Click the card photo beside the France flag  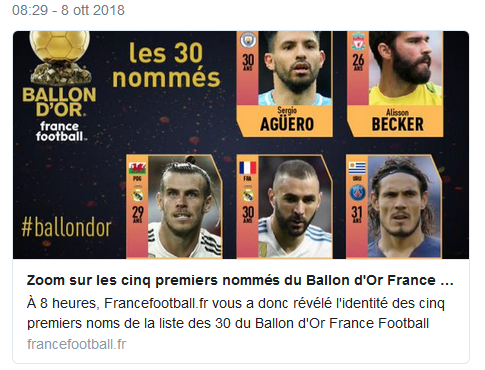coord(295,207)
